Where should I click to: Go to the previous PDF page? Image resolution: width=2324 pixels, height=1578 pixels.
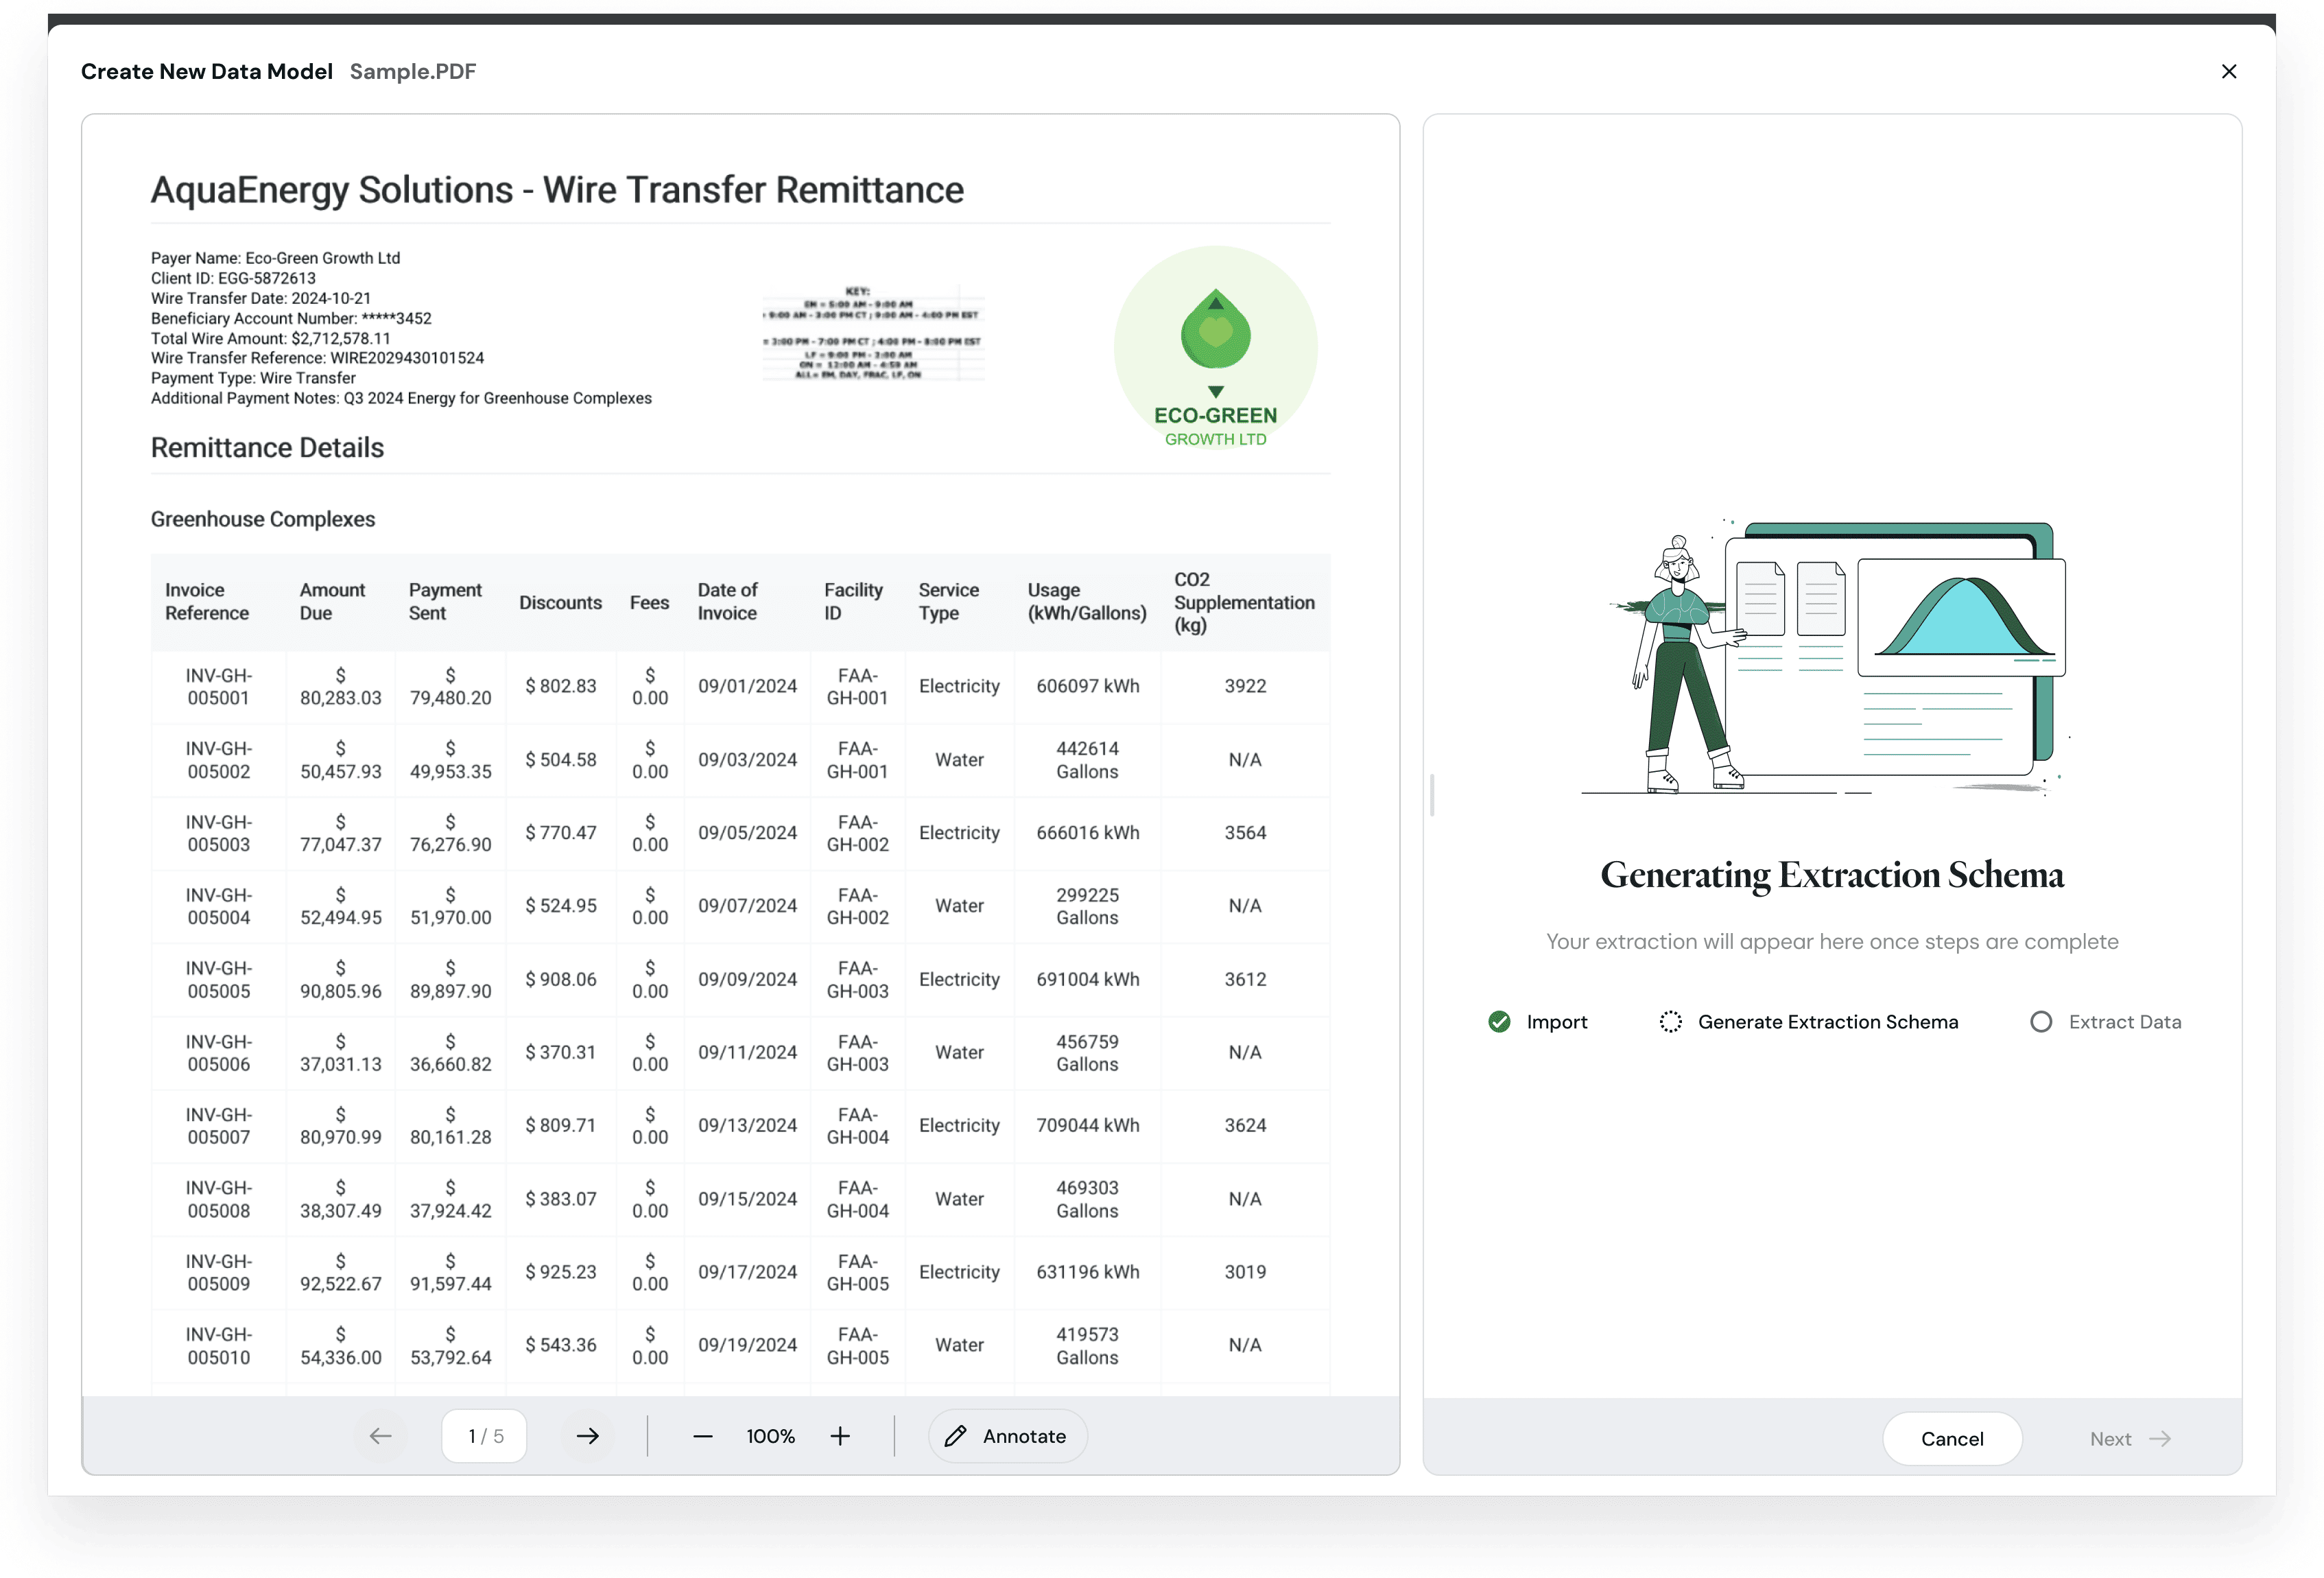coord(380,1436)
